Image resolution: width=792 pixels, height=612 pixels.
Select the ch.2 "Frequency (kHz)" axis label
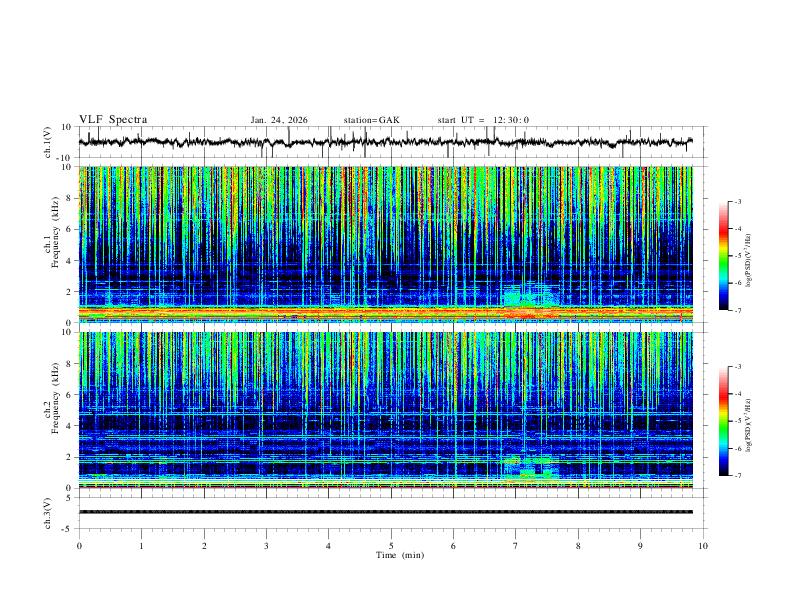coord(55,398)
